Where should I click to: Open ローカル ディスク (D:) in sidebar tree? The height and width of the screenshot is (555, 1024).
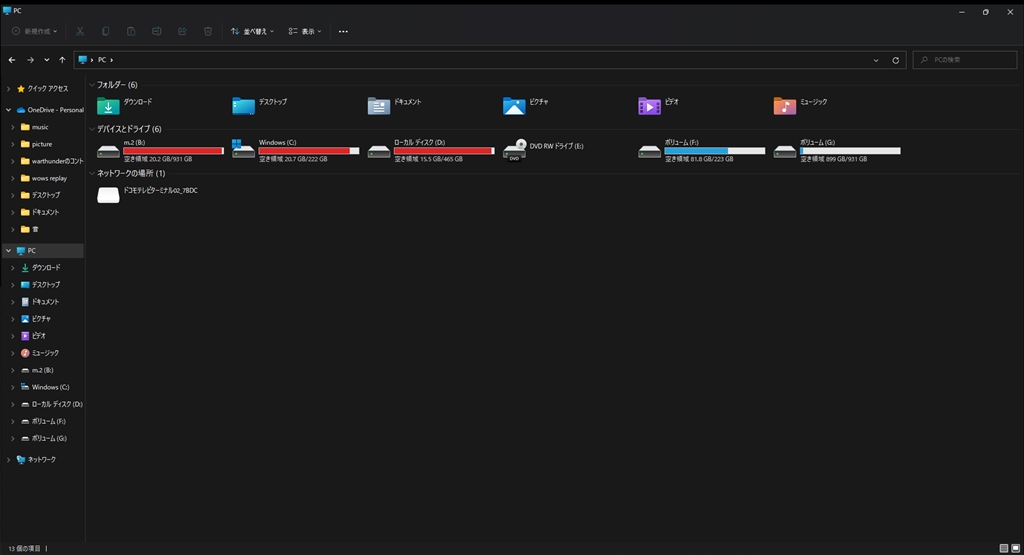point(52,404)
